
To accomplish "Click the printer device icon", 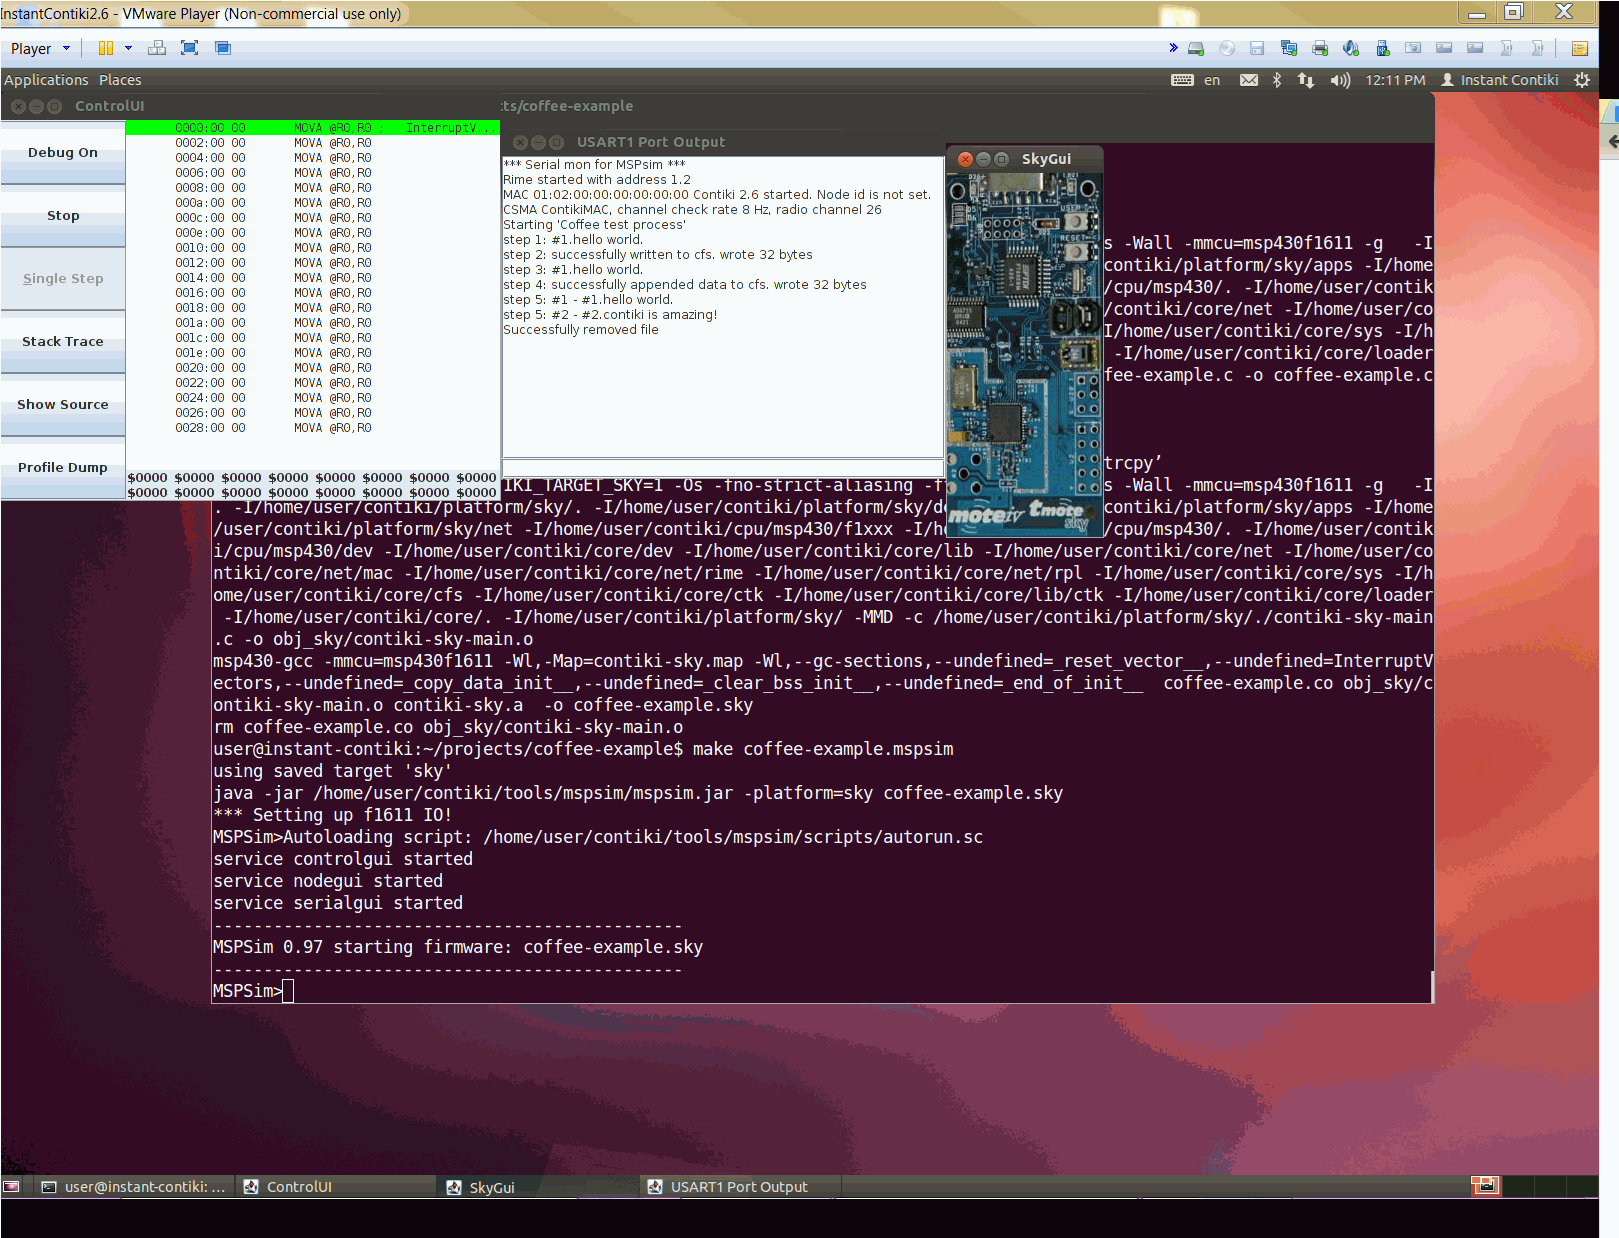I will [x=1320, y=48].
